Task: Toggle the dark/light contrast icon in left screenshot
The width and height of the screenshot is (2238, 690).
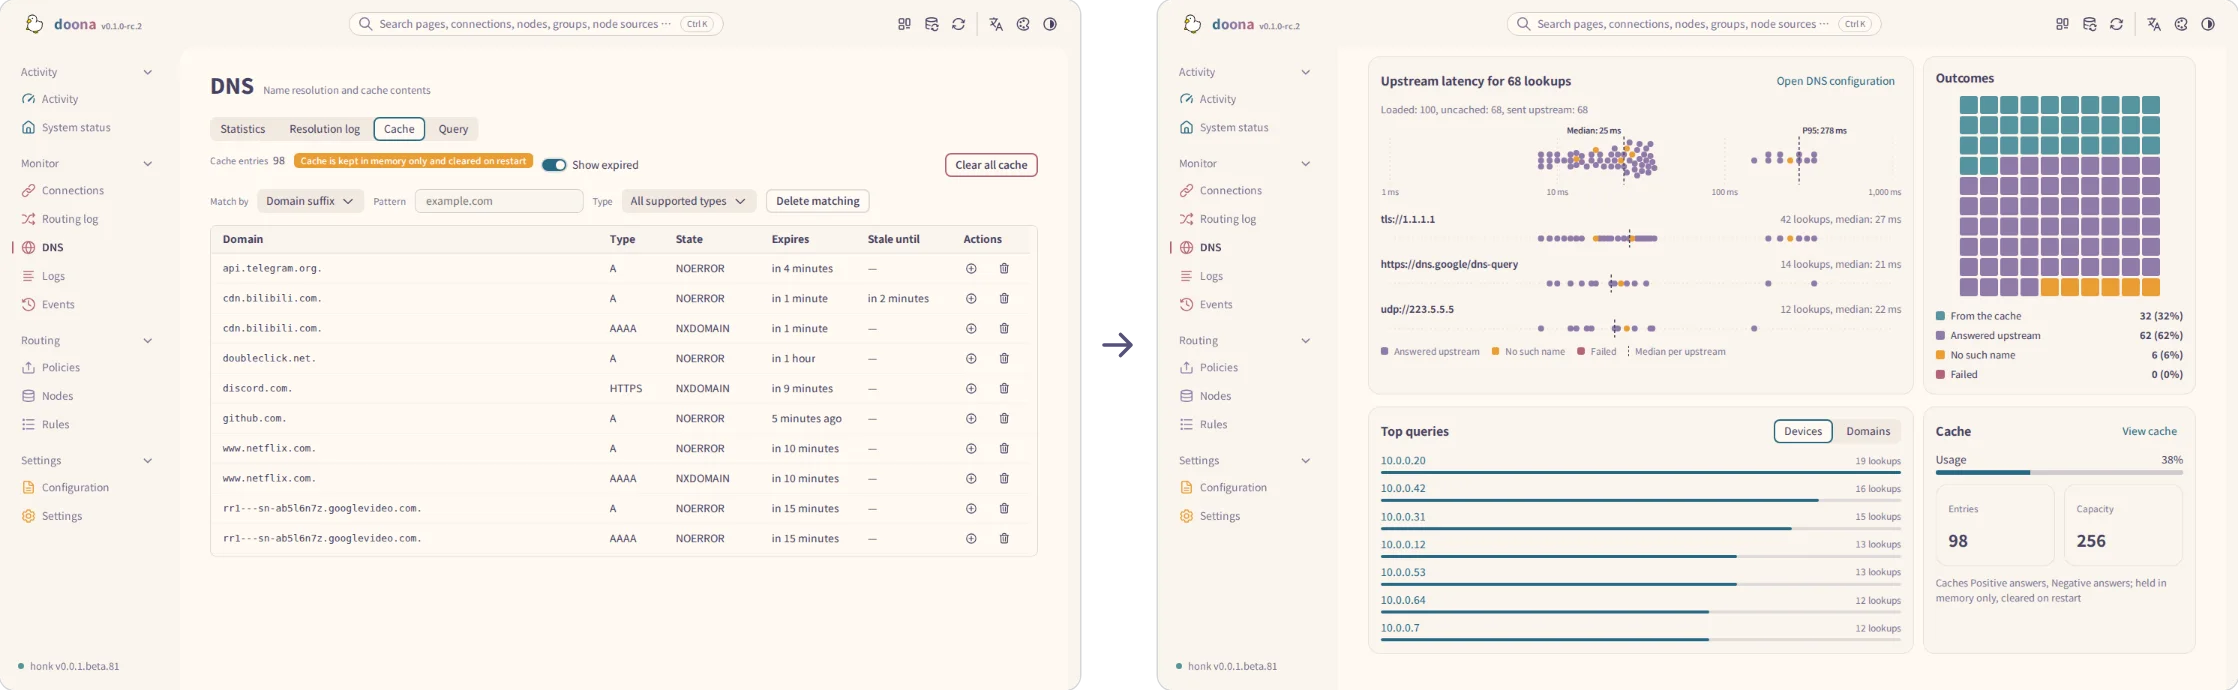Action: coord(1050,24)
